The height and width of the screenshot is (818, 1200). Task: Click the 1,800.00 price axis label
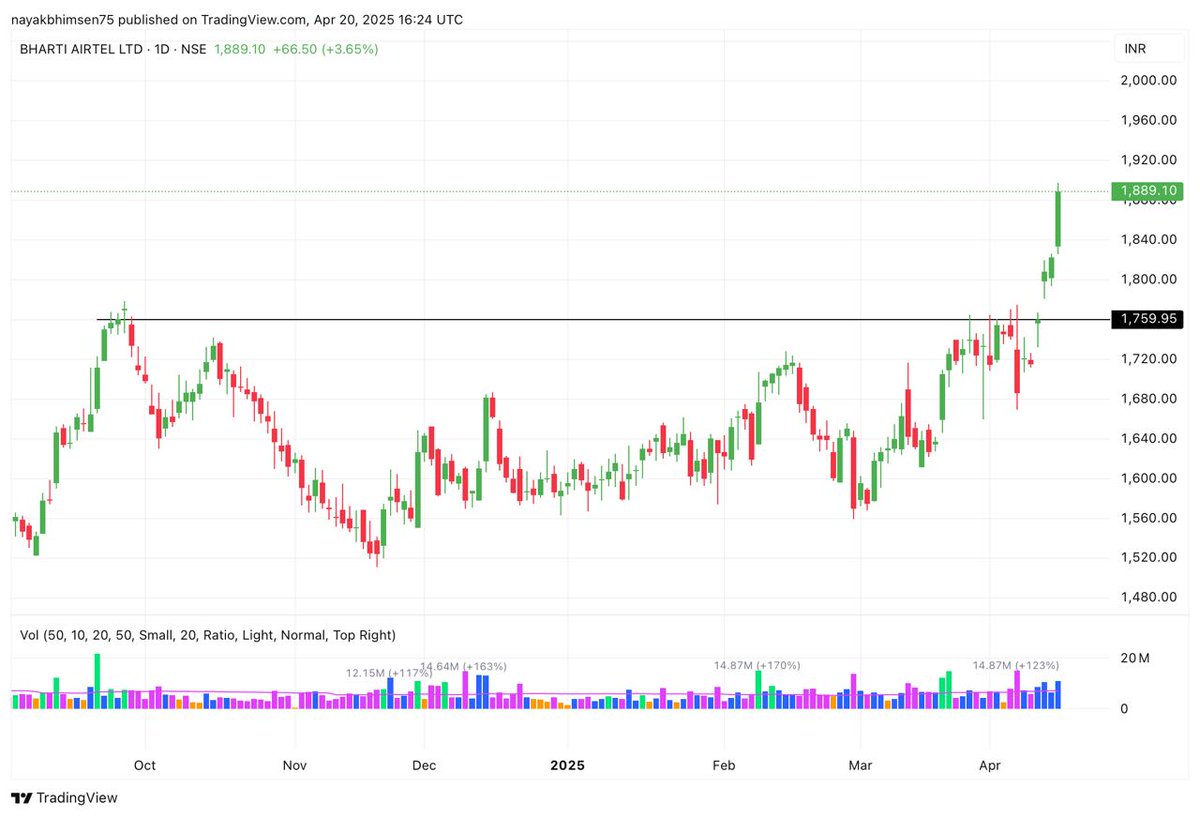coord(1148,279)
